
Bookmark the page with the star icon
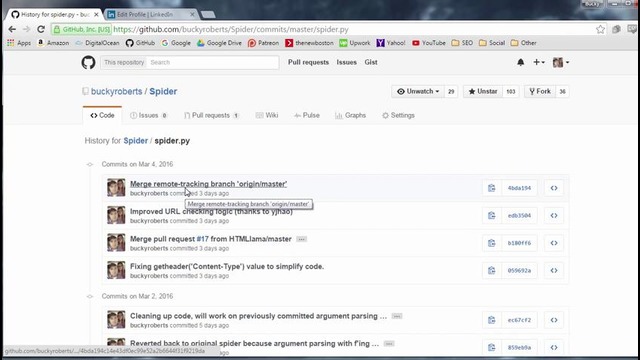(600, 29)
